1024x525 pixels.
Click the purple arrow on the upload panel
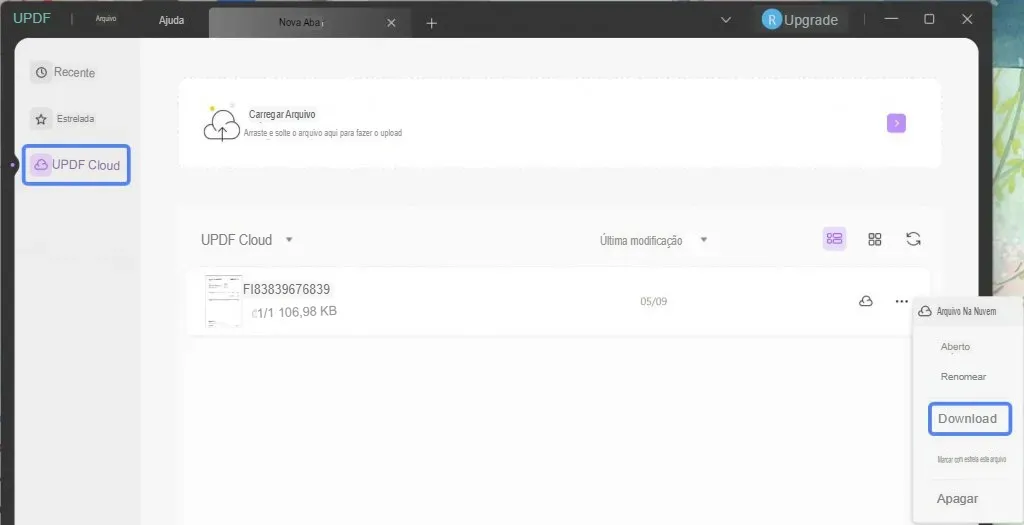896,123
